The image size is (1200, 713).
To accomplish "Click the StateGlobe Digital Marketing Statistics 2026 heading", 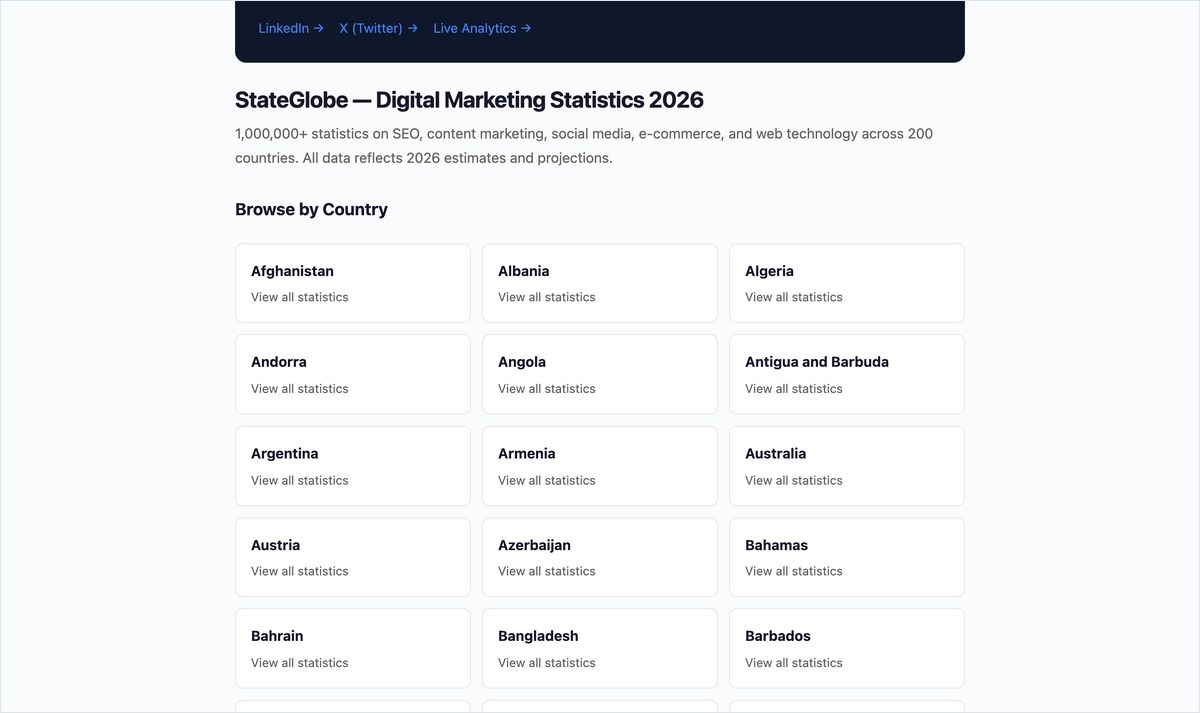I will click(x=469, y=100).
